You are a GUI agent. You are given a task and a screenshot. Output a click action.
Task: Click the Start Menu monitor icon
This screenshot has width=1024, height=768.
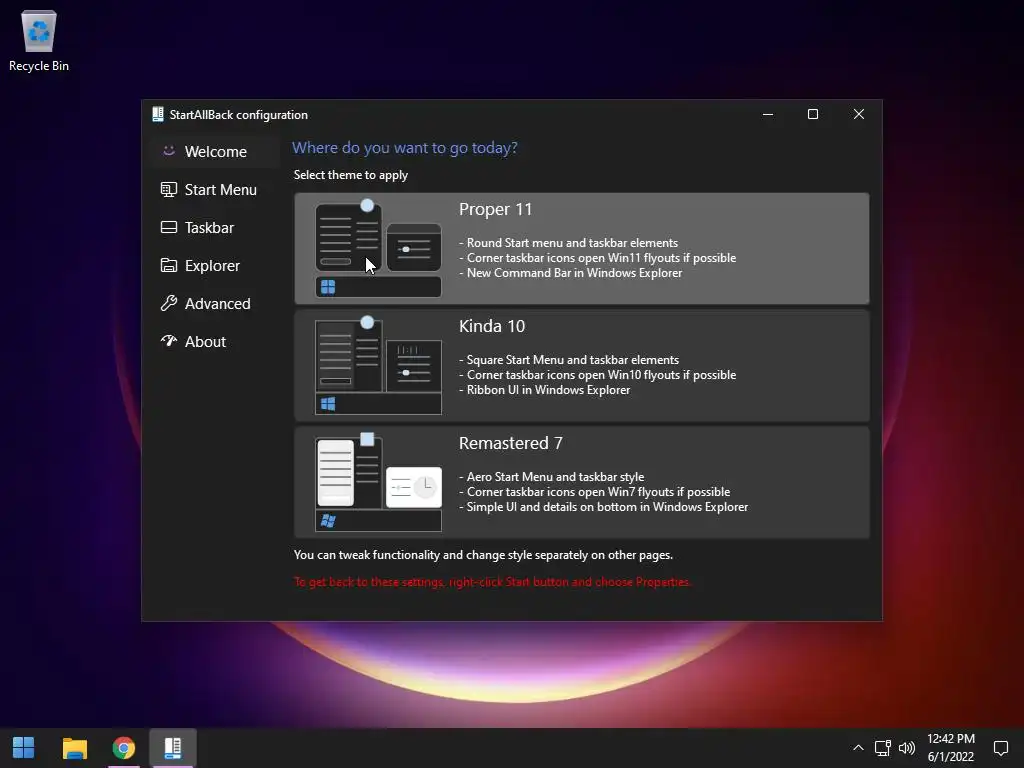click(x=168, y=189)
